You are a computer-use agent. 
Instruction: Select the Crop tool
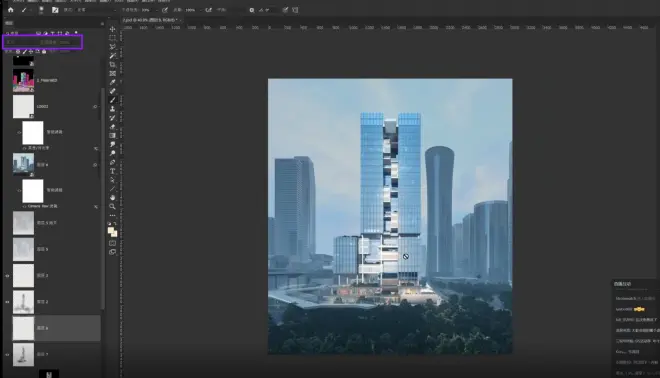(112, 64)
